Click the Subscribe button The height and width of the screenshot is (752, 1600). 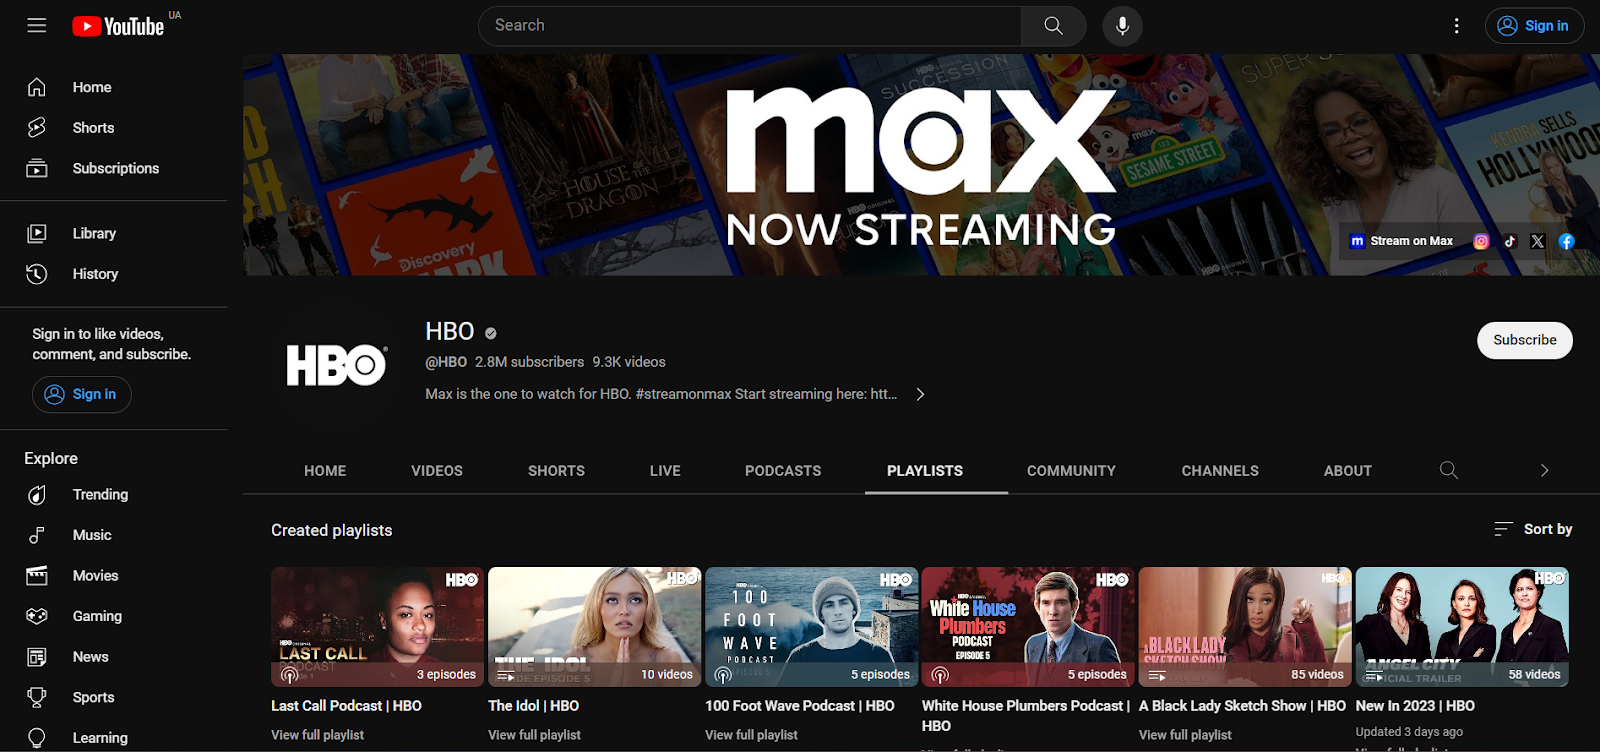(x=1525, y=340)
